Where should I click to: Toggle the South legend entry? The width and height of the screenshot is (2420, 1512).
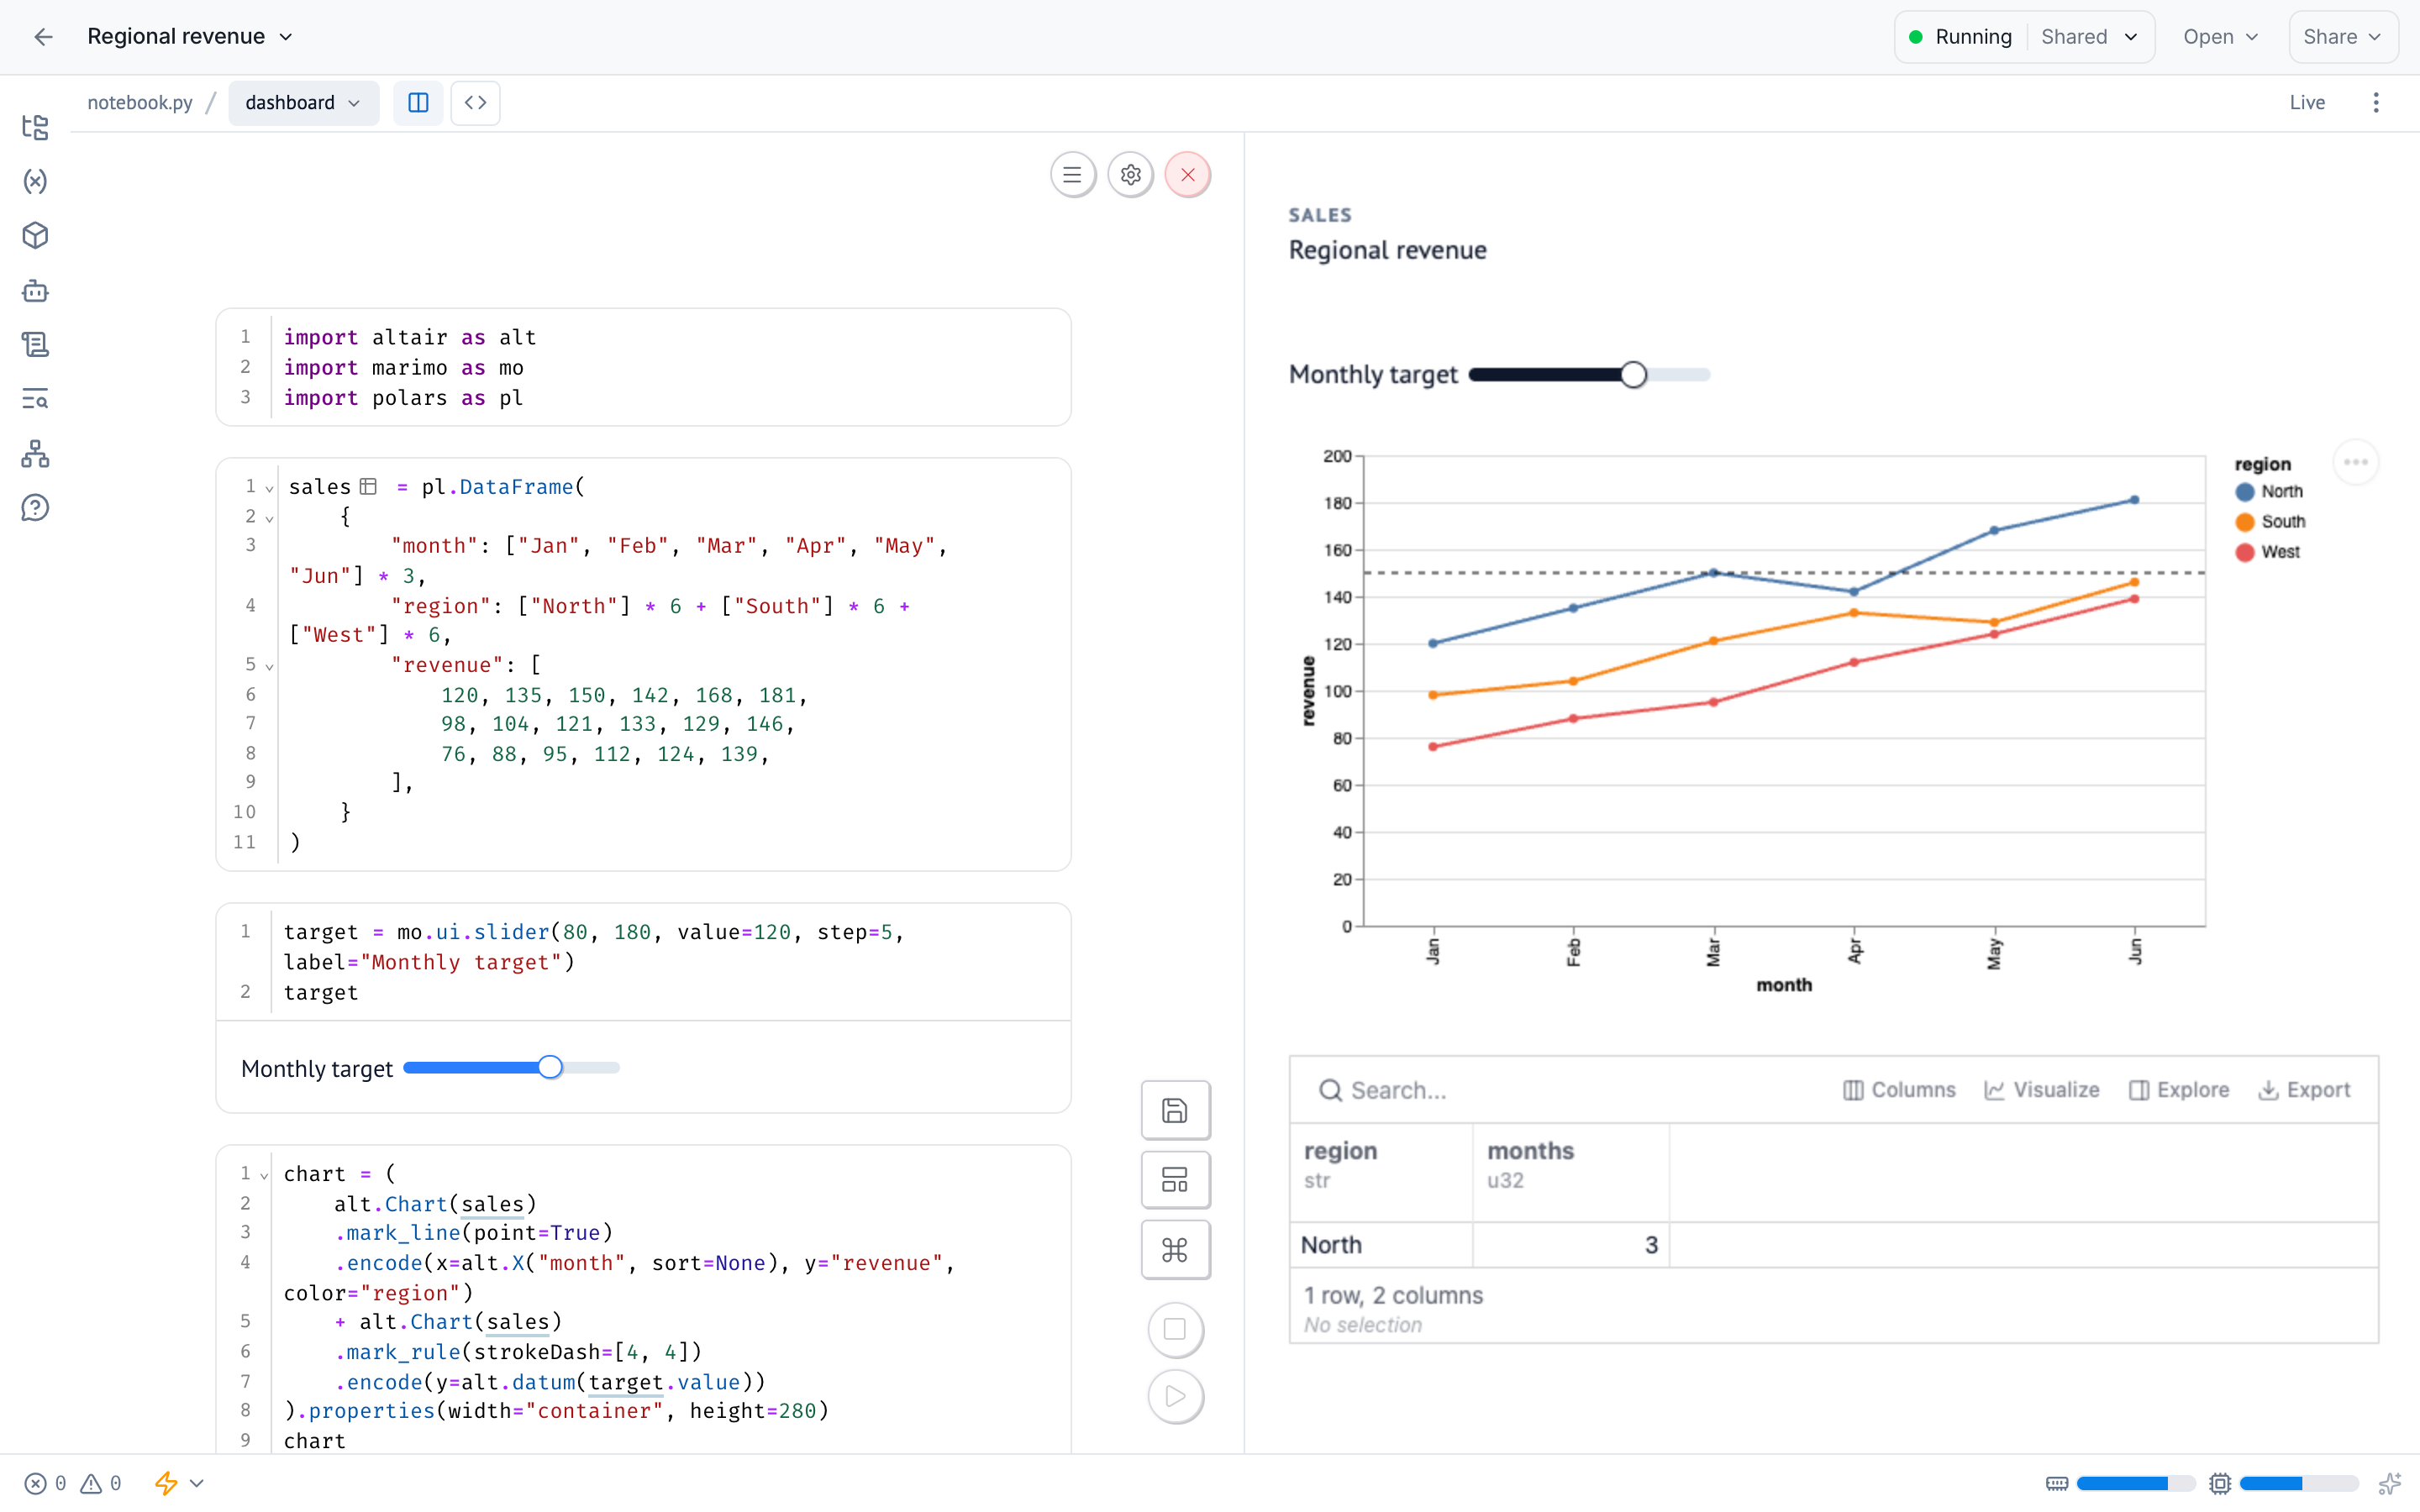[2269, 522]
